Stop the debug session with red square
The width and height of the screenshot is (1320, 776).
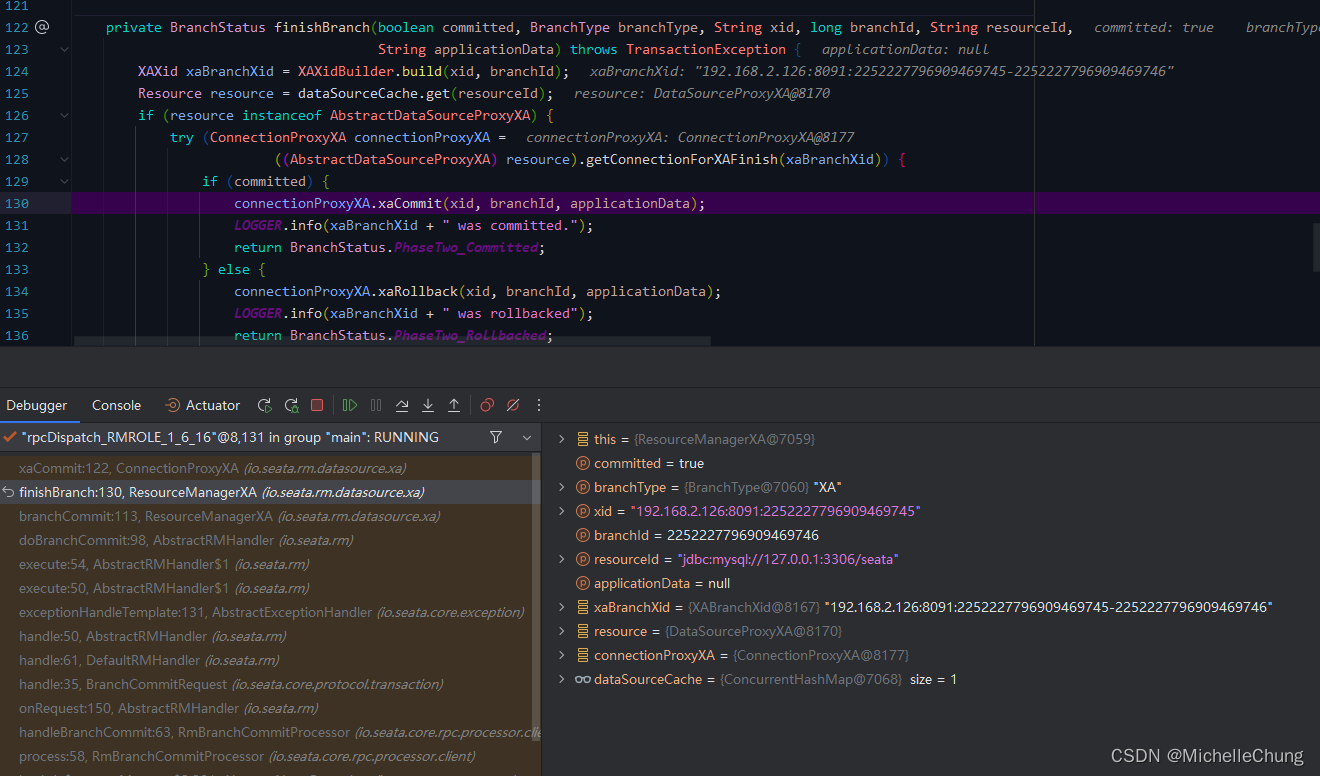[x=317, y=405]
